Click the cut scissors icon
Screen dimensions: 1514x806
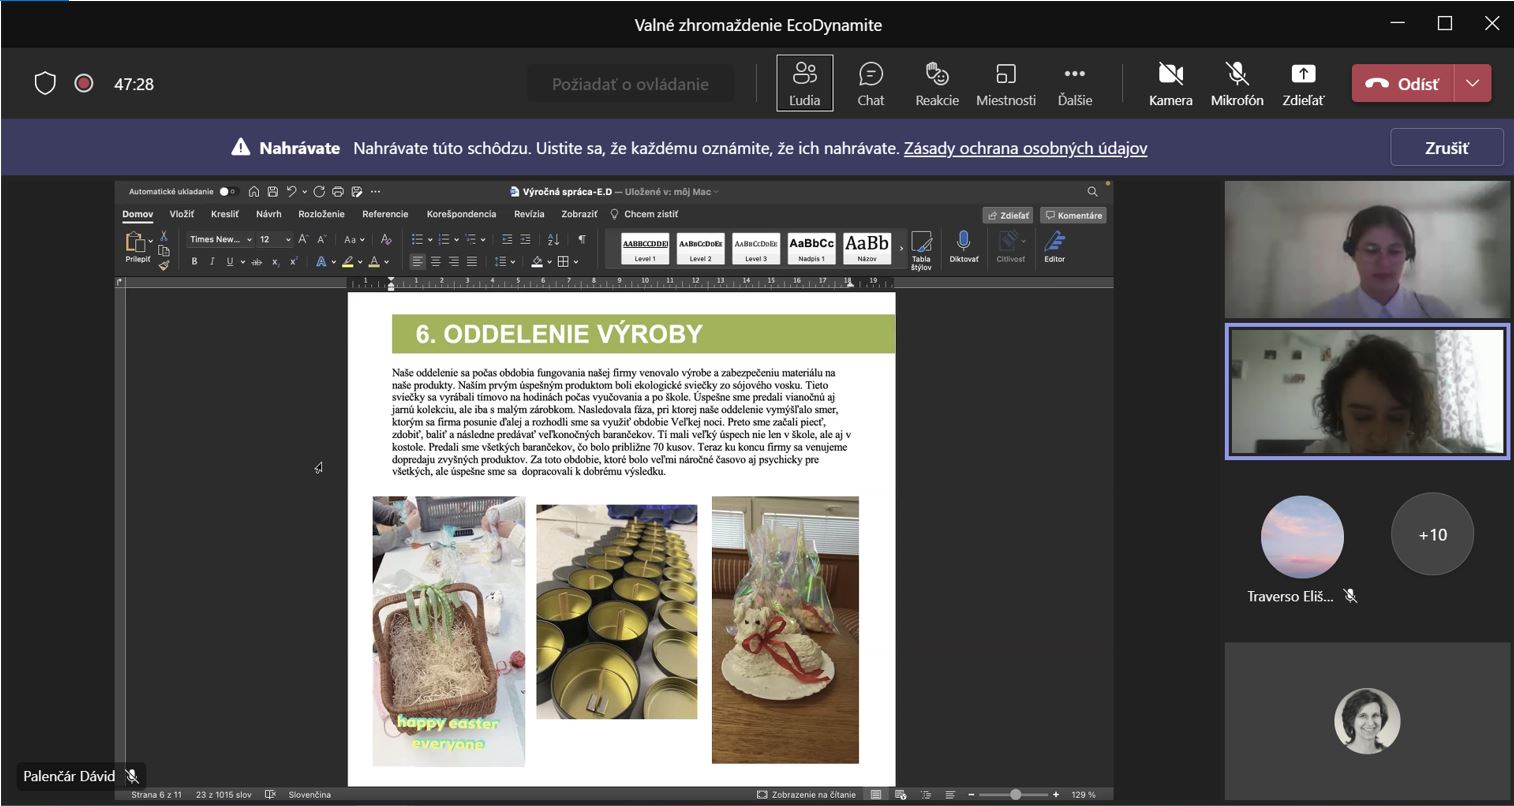click(164, 236)
